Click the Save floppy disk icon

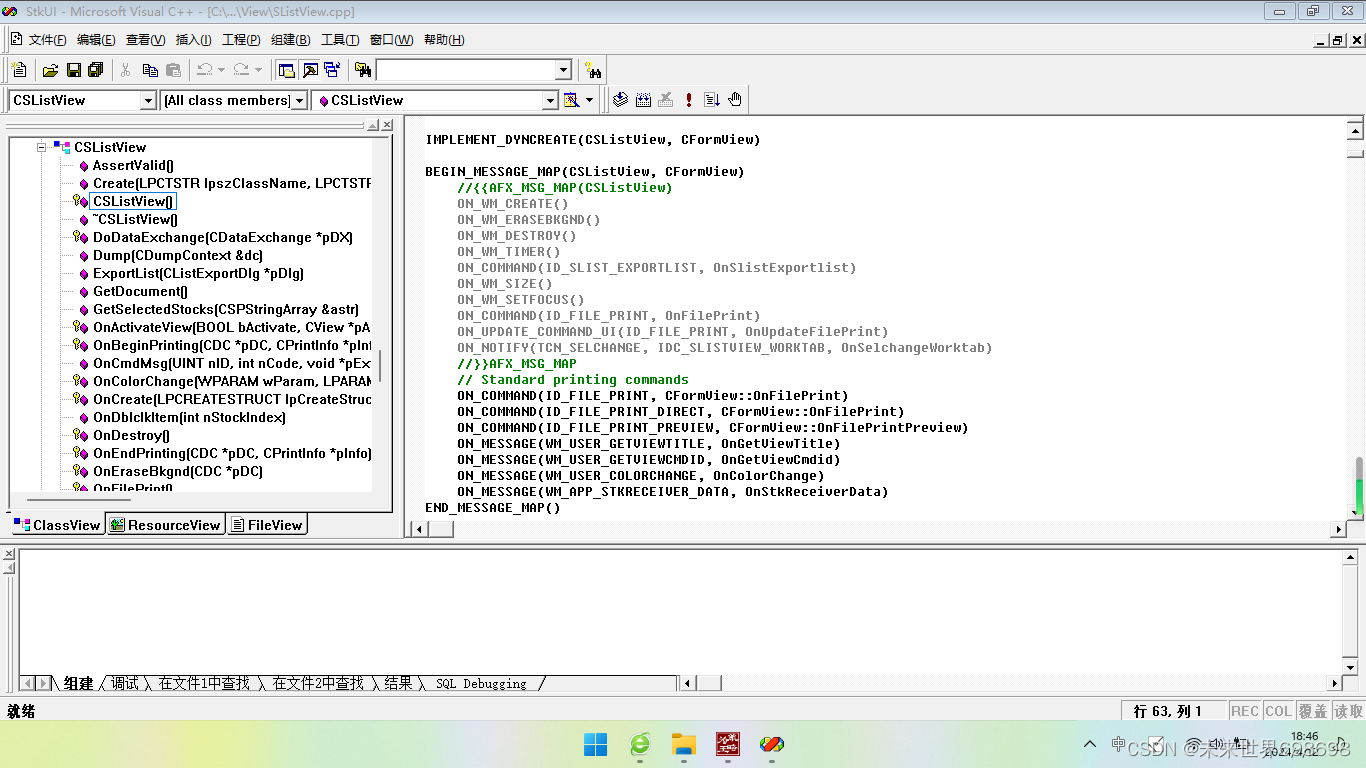coord(73,70)
